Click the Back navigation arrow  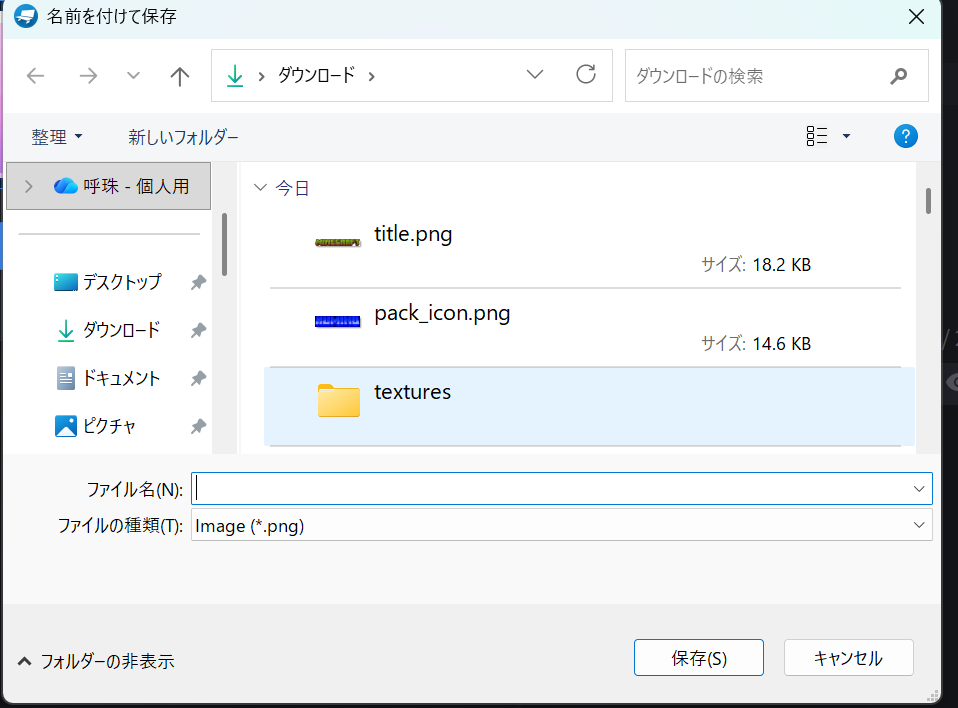pyautogui.click(x=35, y=76)
